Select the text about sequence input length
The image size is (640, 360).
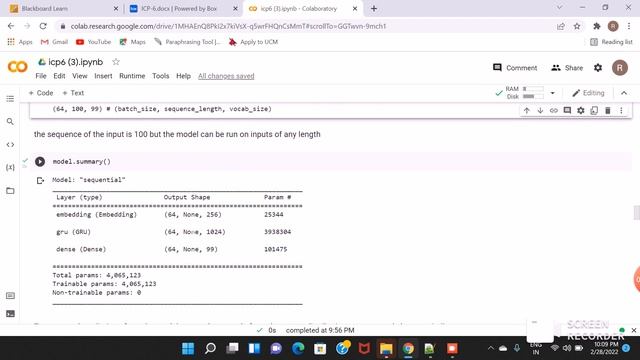point(177,134)
